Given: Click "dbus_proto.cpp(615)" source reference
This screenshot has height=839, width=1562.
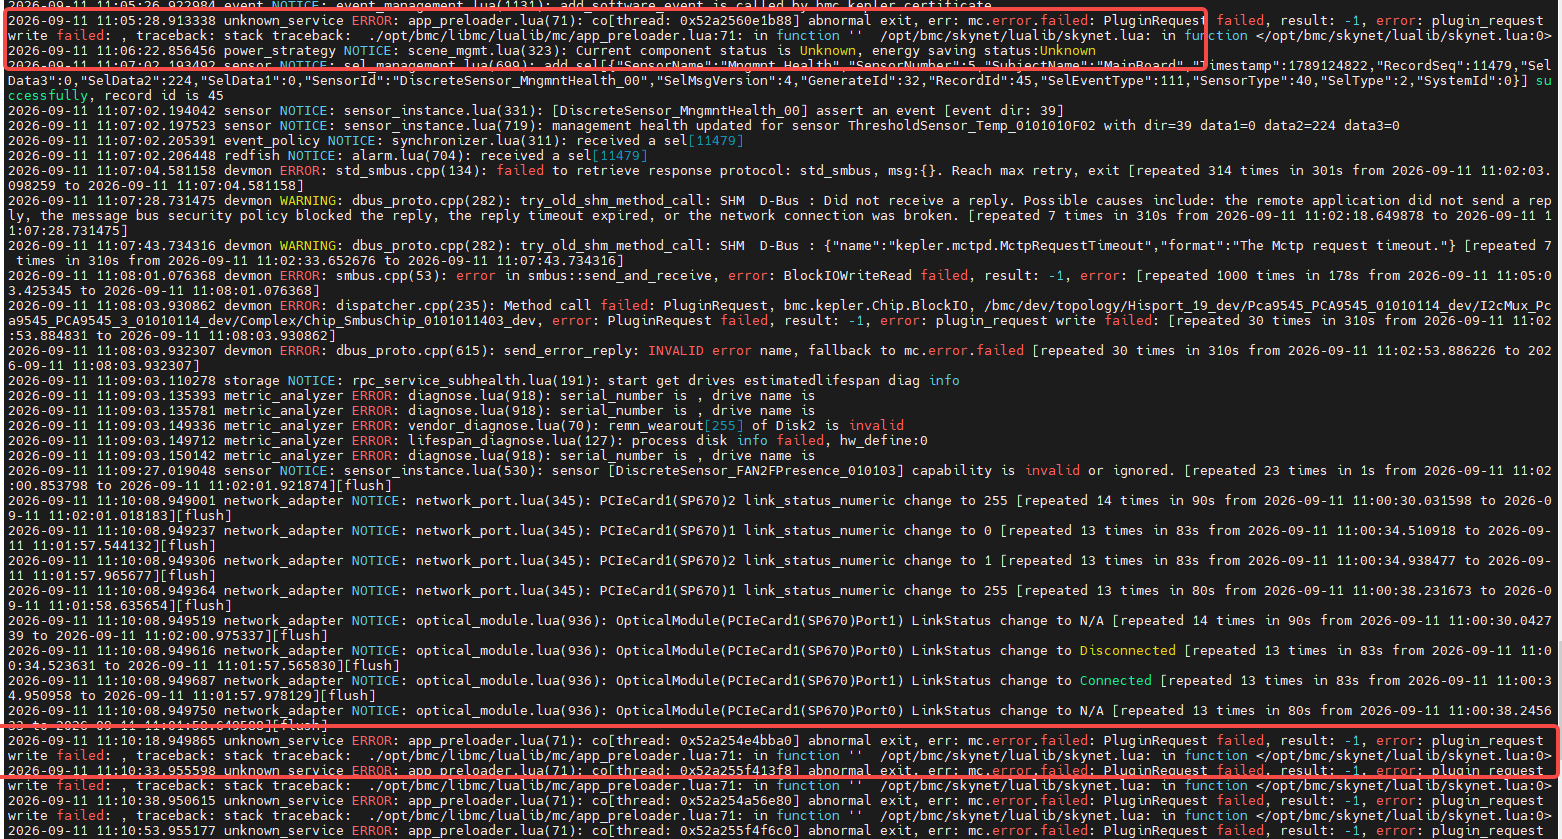Looking at the screenshot, I should coord(411,351).
